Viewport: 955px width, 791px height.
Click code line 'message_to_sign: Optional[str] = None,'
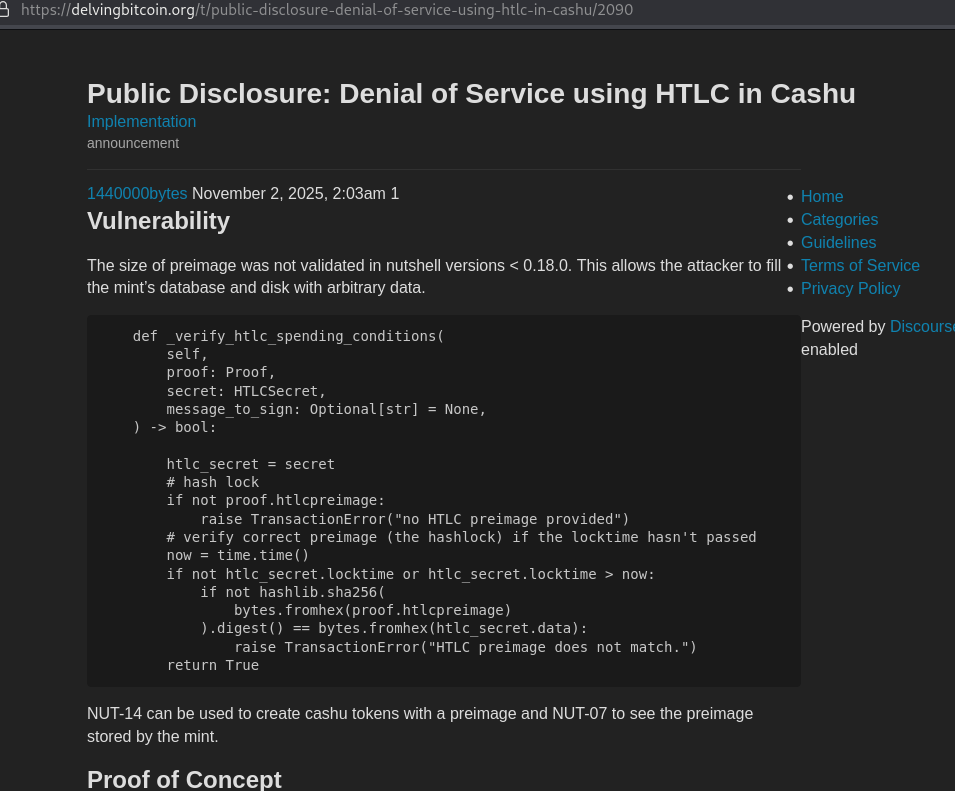326,409
